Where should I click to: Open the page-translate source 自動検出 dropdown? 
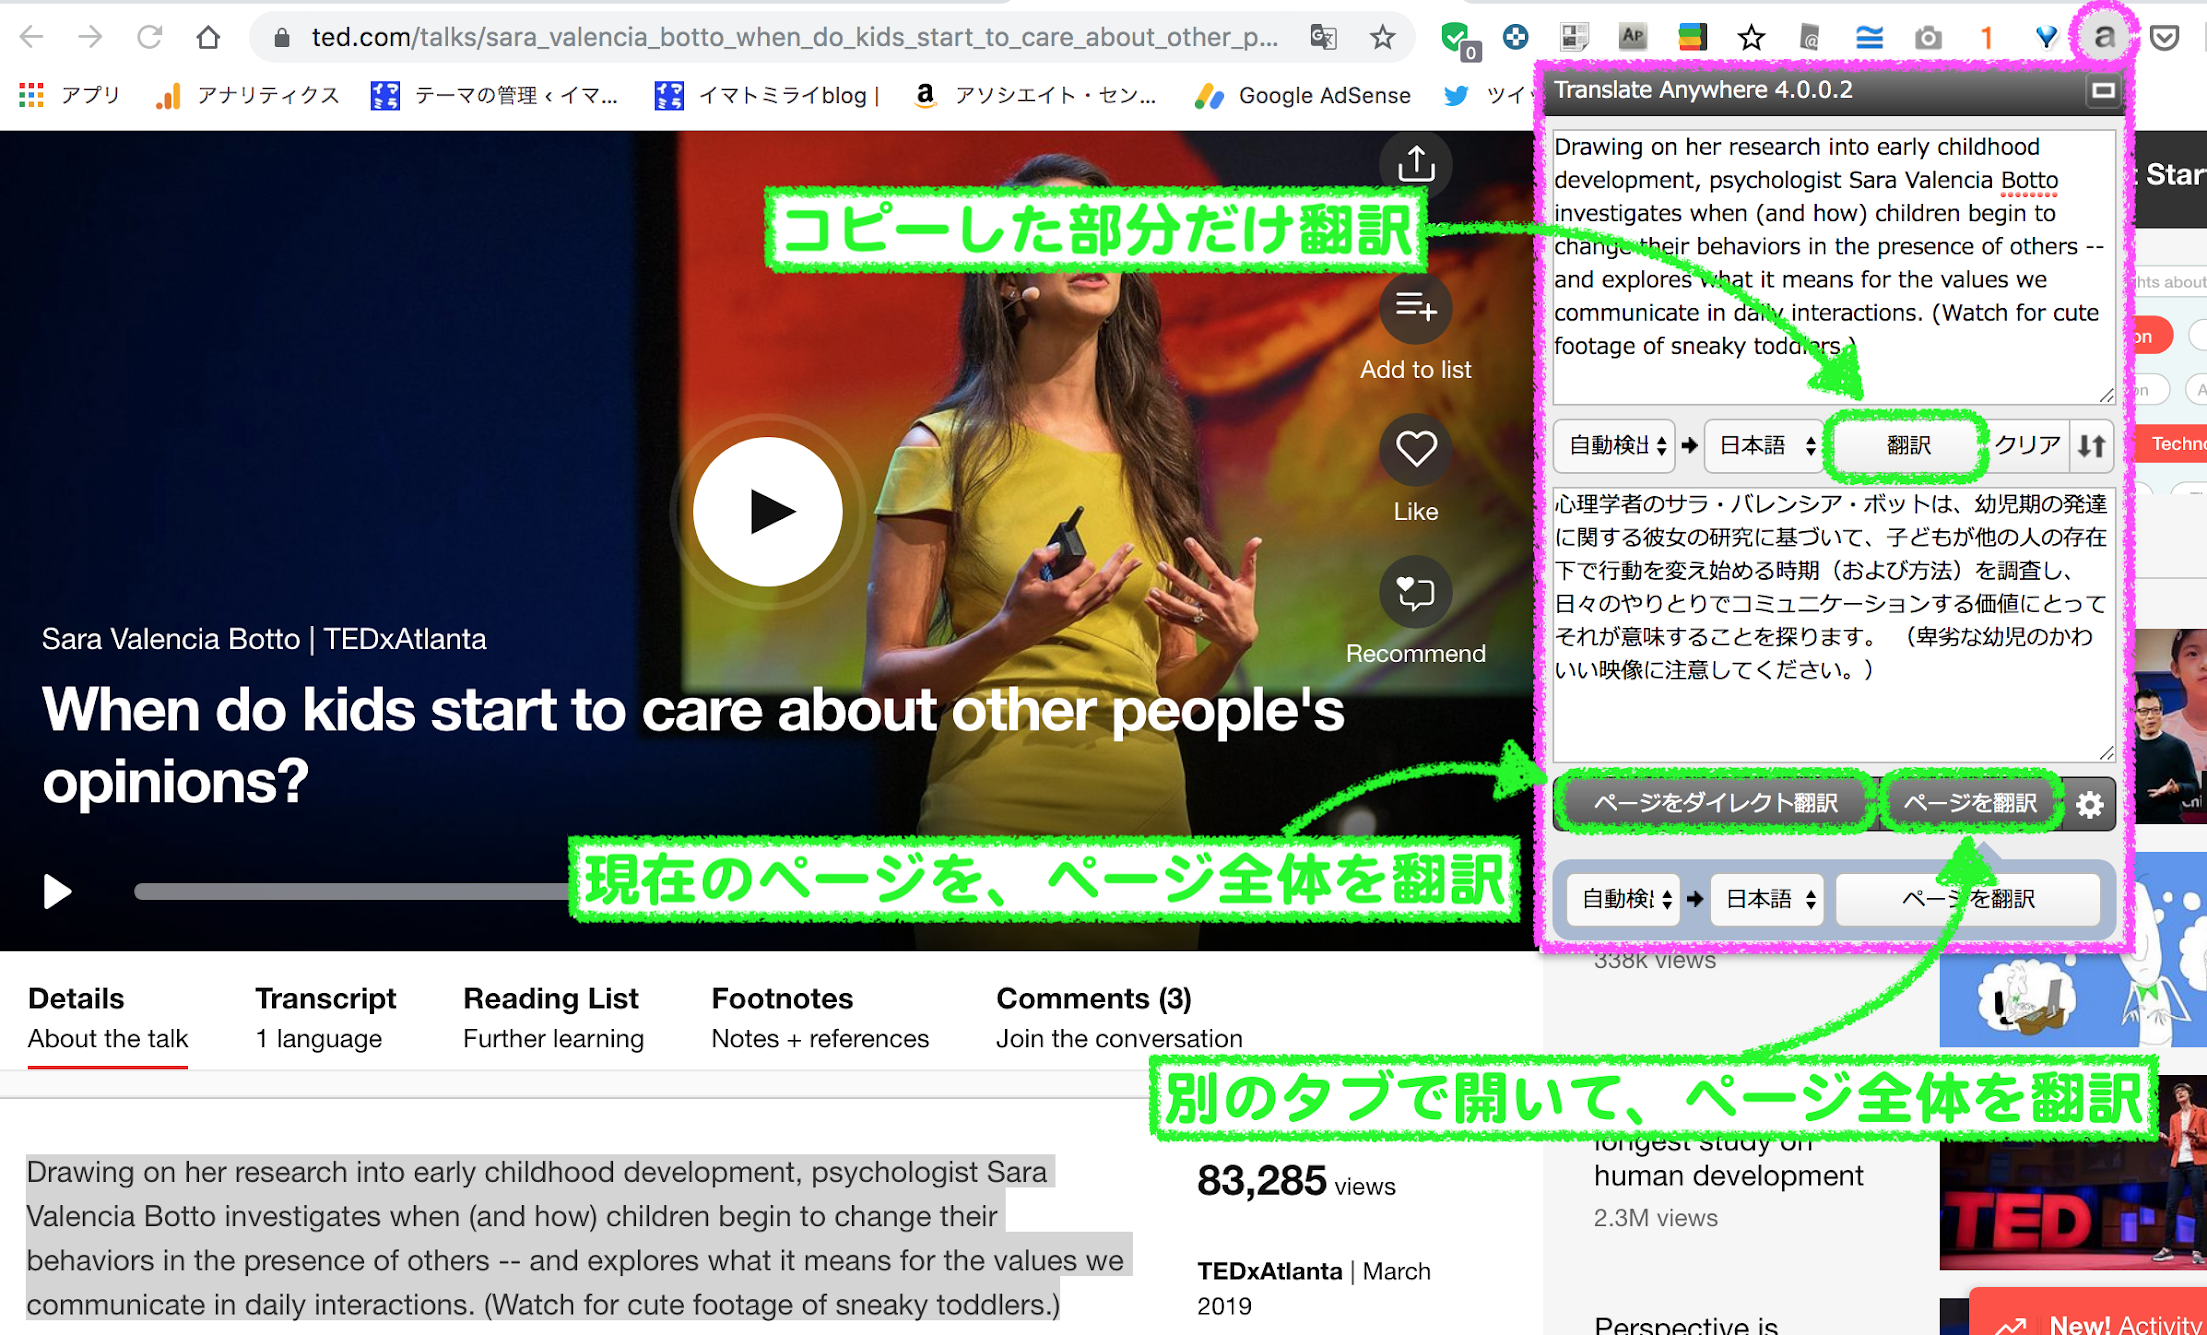point(1621,899)
